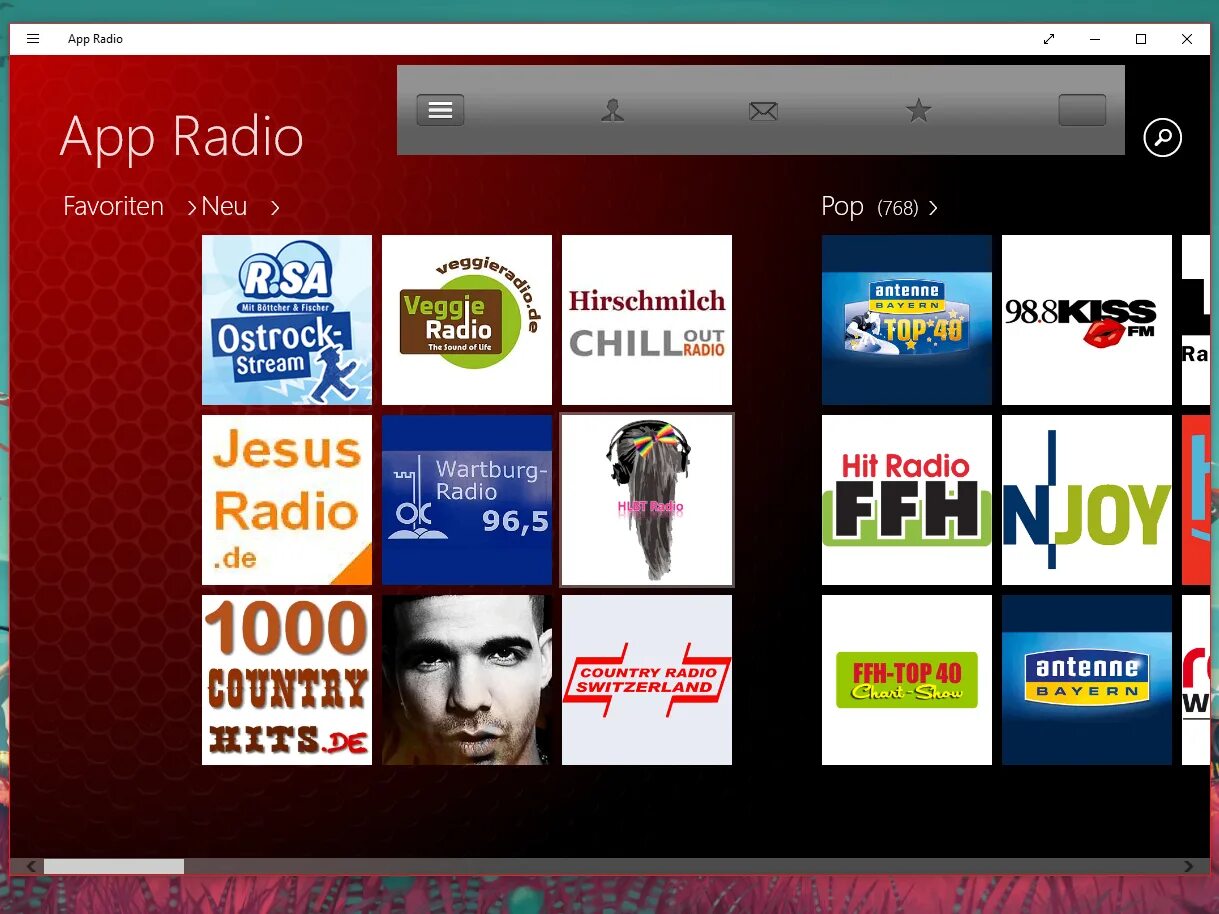Screen dimensions: 1219x914
Task: Play the Jesus Radio .de station
Action: (287, 500)
